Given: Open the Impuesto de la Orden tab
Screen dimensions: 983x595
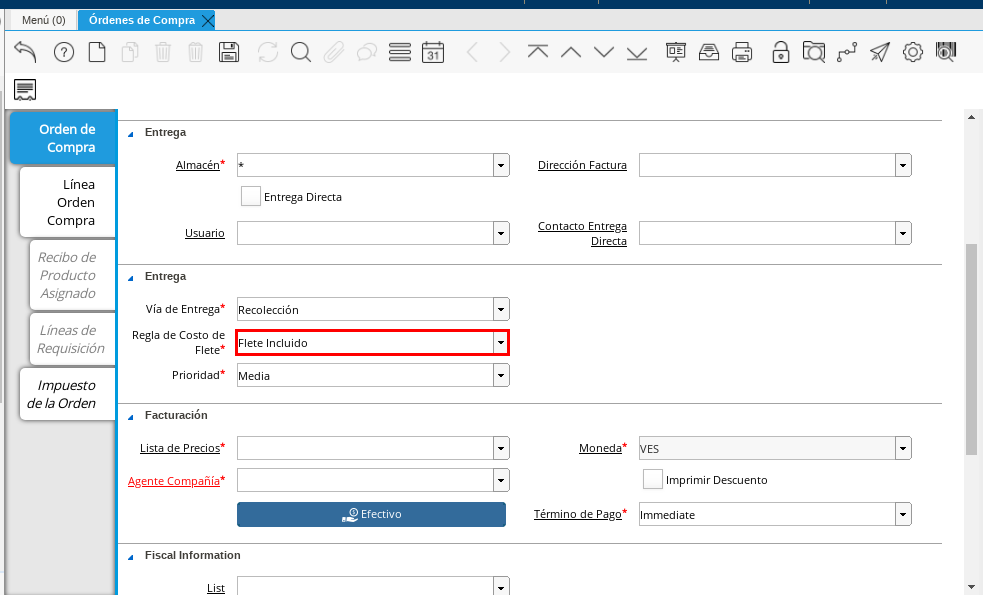Looking at the screenshot, I should coord(66,394).
